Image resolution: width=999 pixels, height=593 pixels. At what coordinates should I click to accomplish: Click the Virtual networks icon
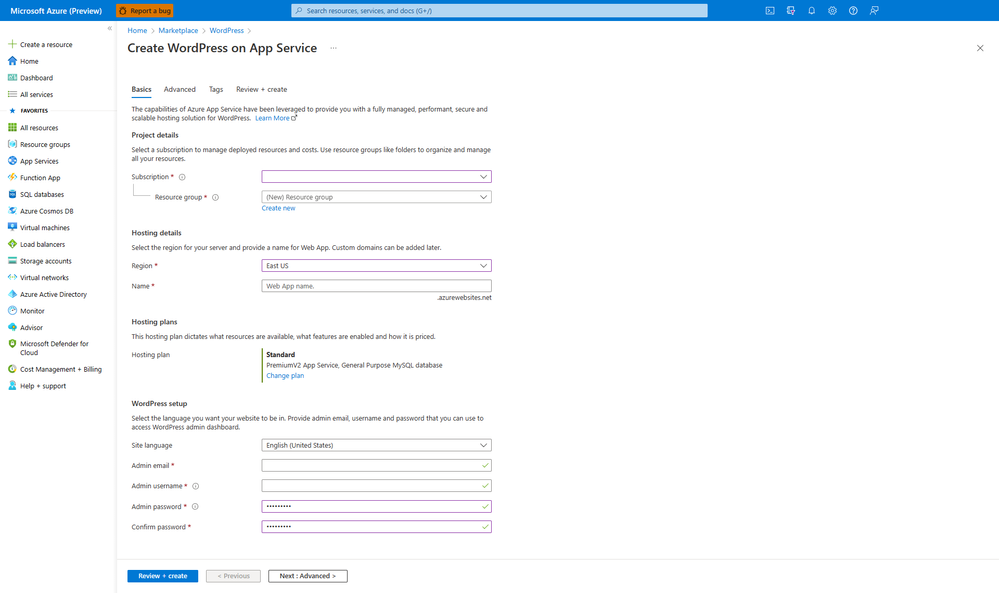(12, 277)
